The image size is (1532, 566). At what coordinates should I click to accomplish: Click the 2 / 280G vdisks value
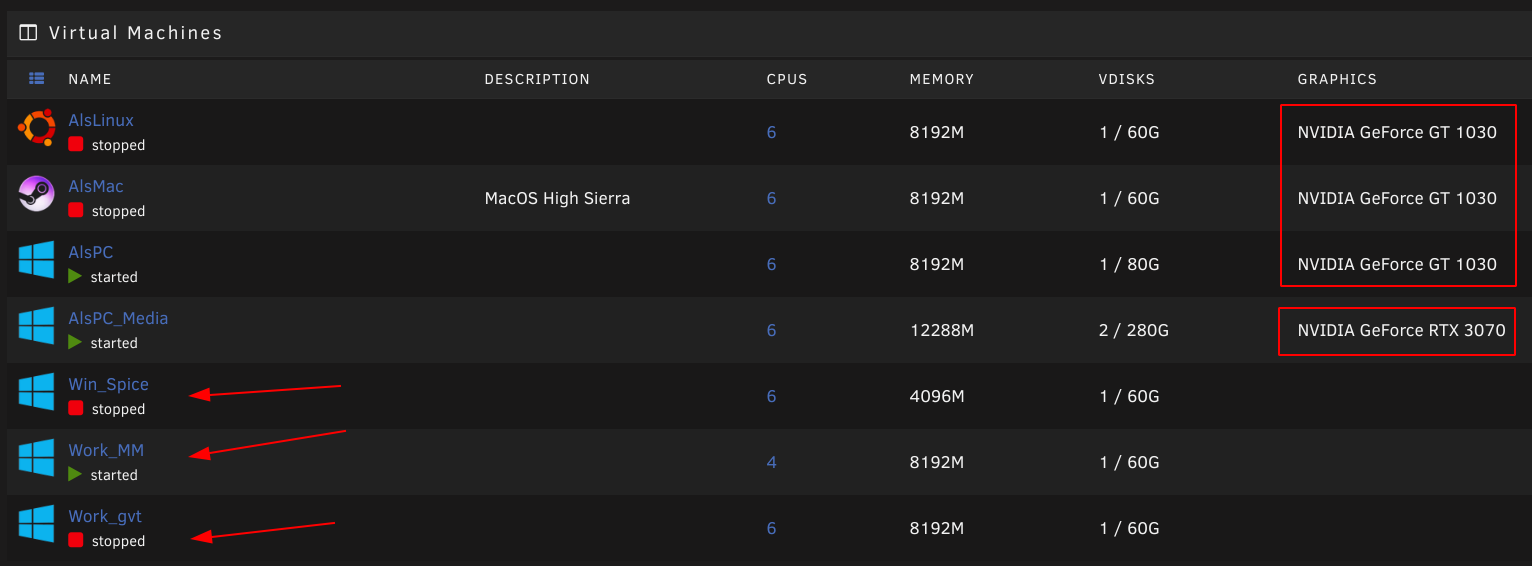[1133, 330]
